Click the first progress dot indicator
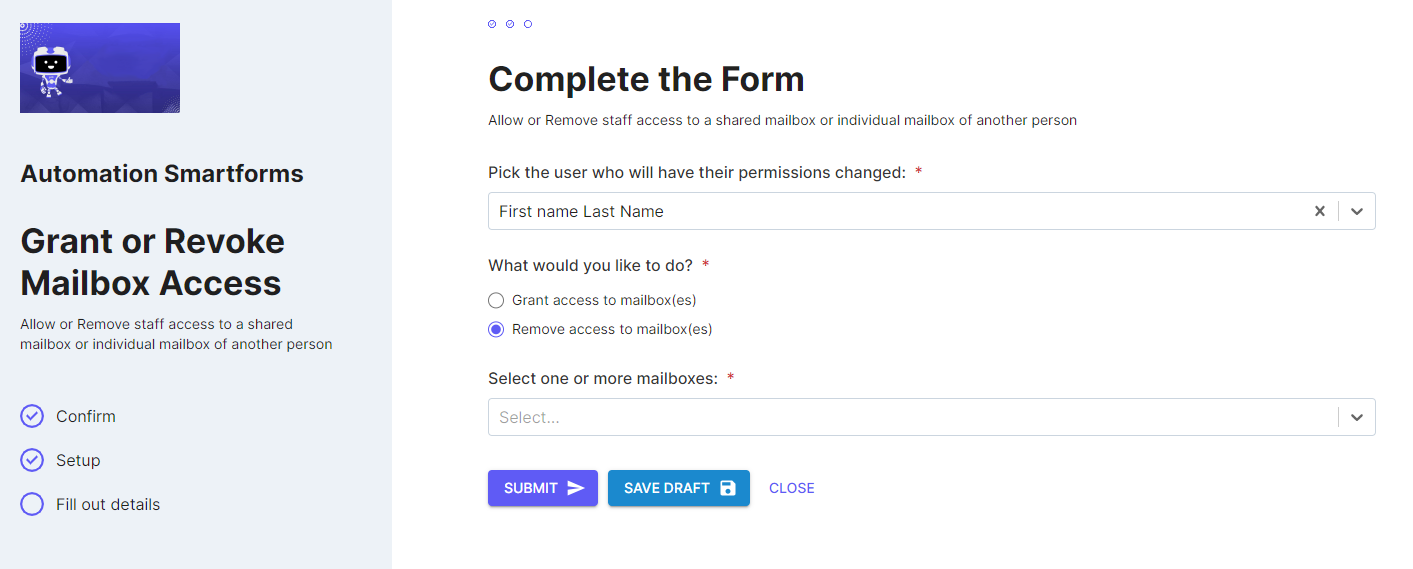Image resolution: width=1413 pixels, height=569 pixels. coord(492,24)
